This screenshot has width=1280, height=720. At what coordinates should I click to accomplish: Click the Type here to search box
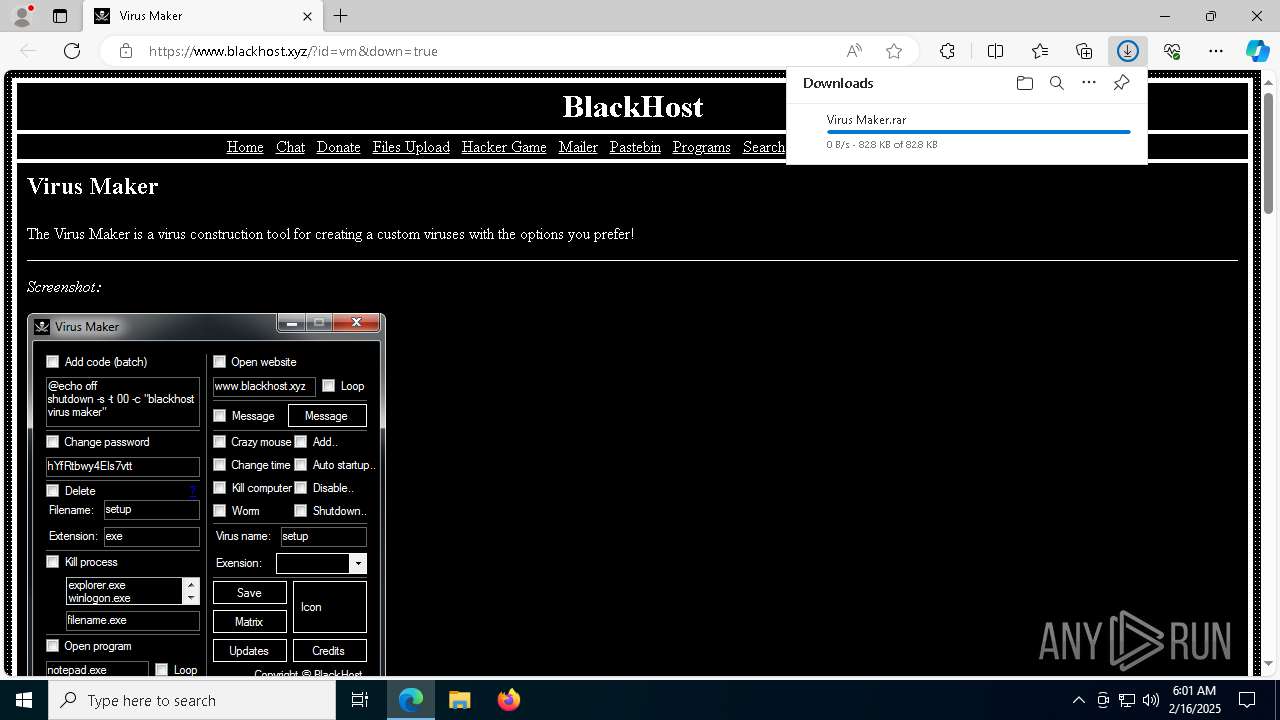click(x=192, y=700)
